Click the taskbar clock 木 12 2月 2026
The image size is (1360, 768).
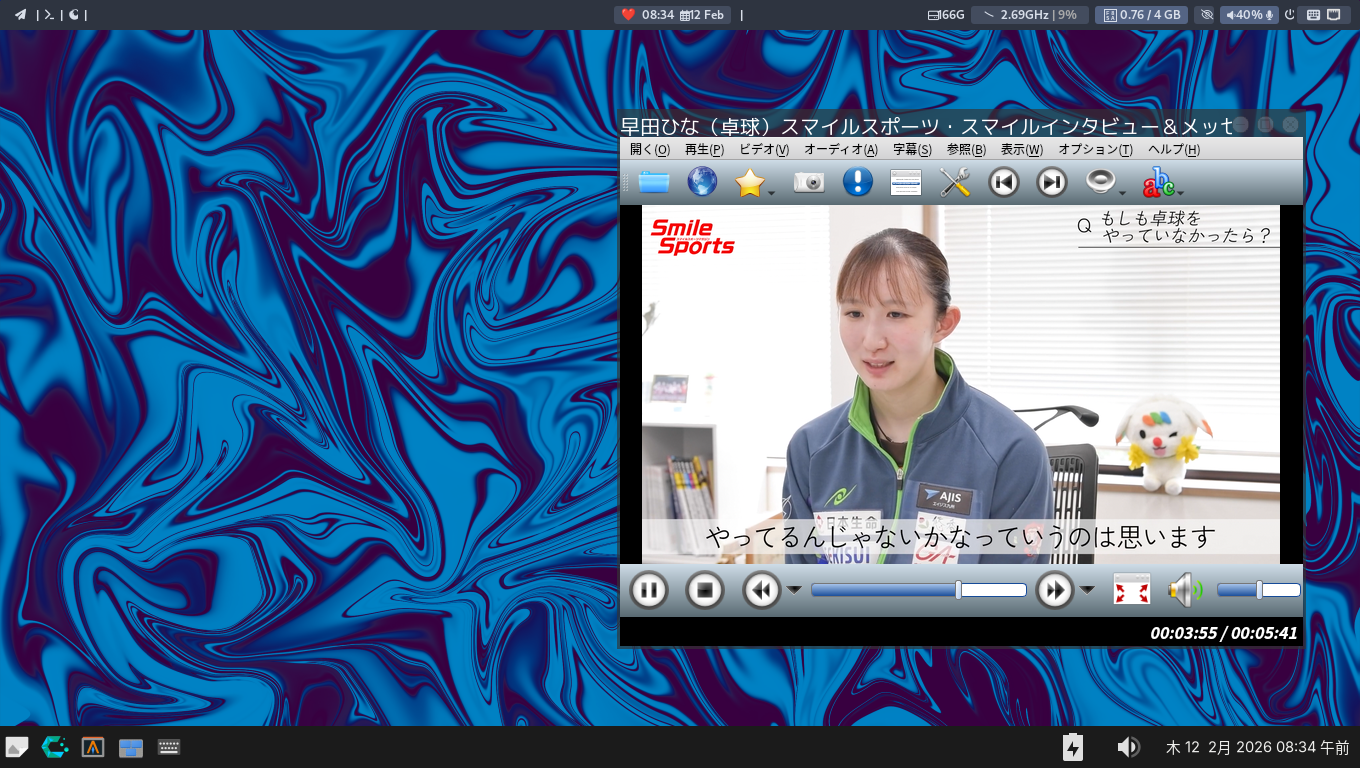1258,747
